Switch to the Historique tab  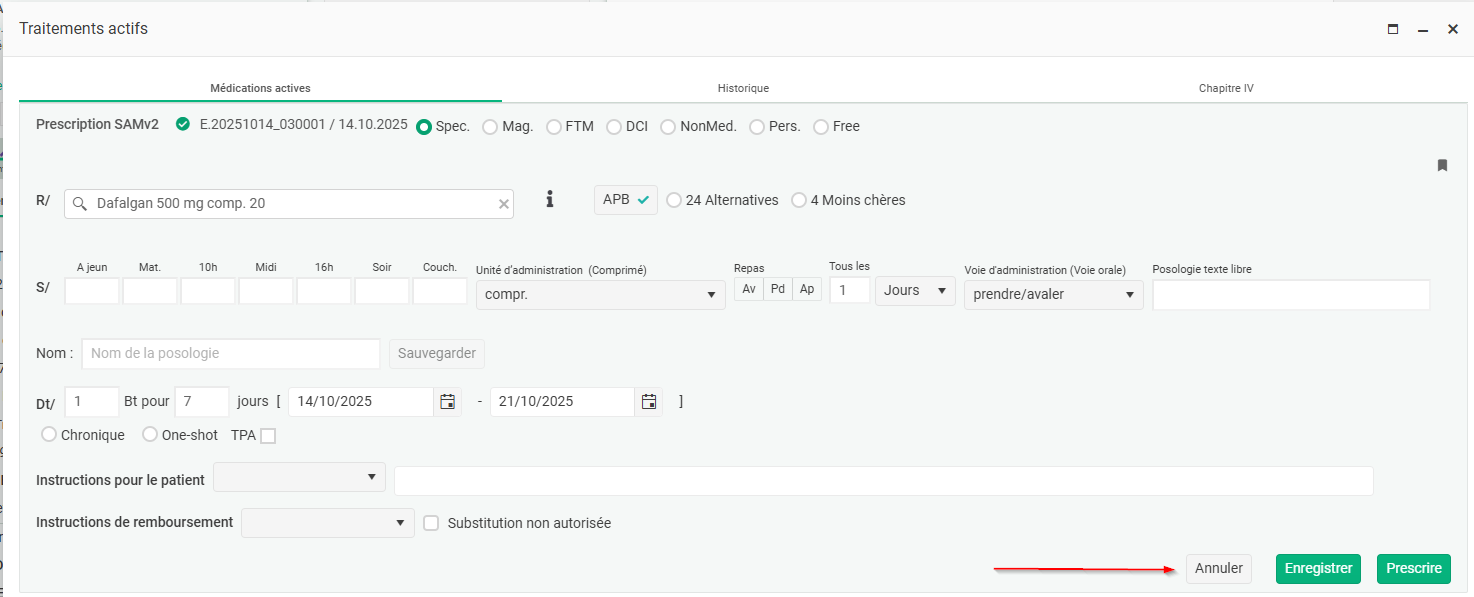pos(743,88)
